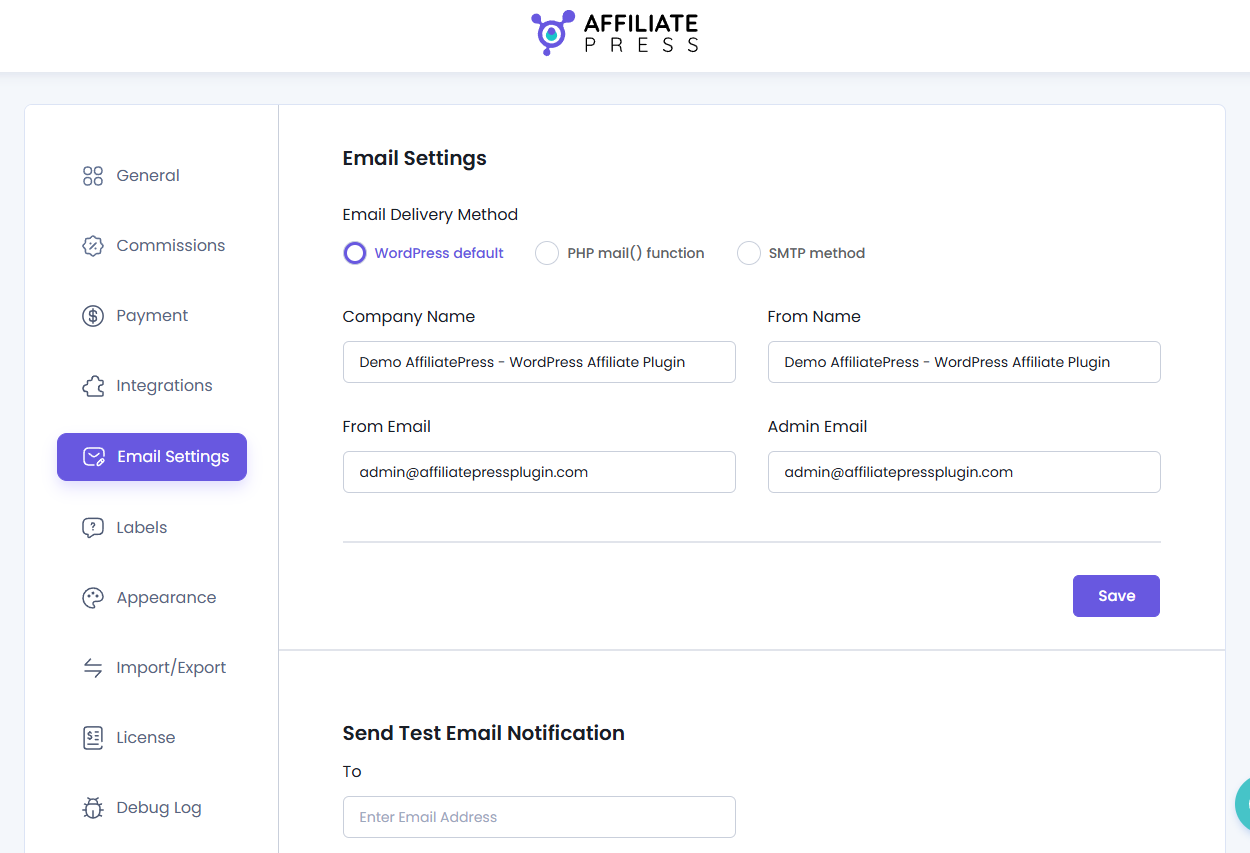Click the Labels question-mark icon
The image size is (1250, 853).
[92, 527]
